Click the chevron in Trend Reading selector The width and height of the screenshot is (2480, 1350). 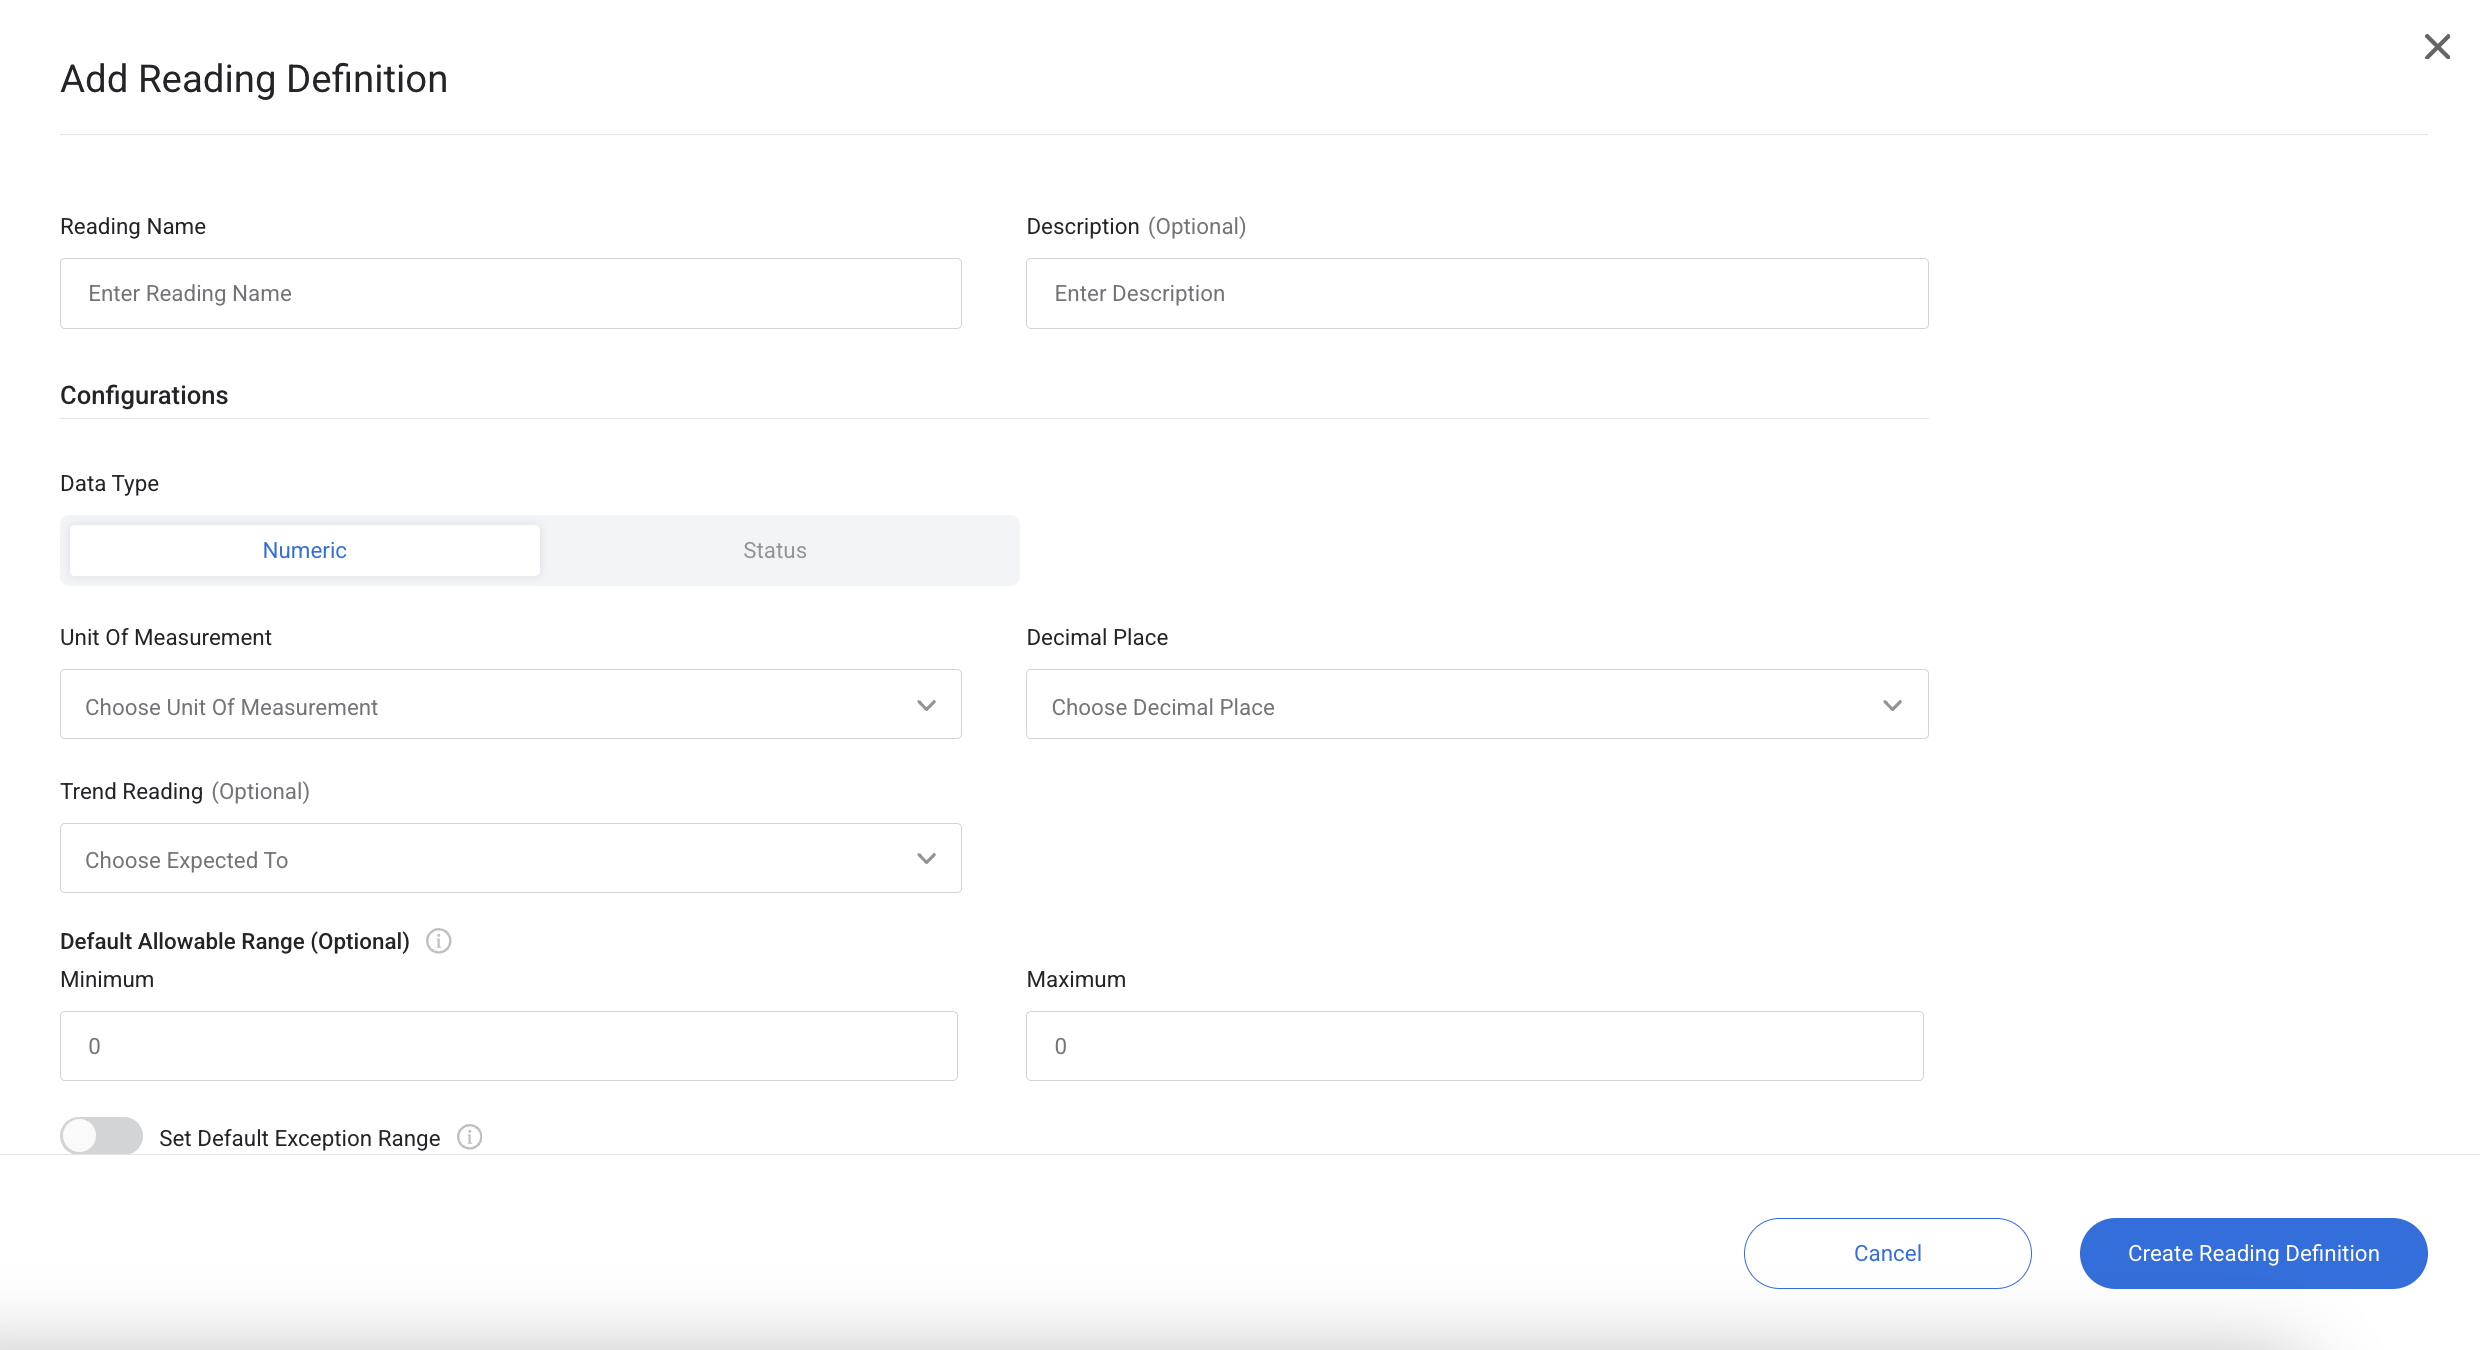click(x=926, y=858)
